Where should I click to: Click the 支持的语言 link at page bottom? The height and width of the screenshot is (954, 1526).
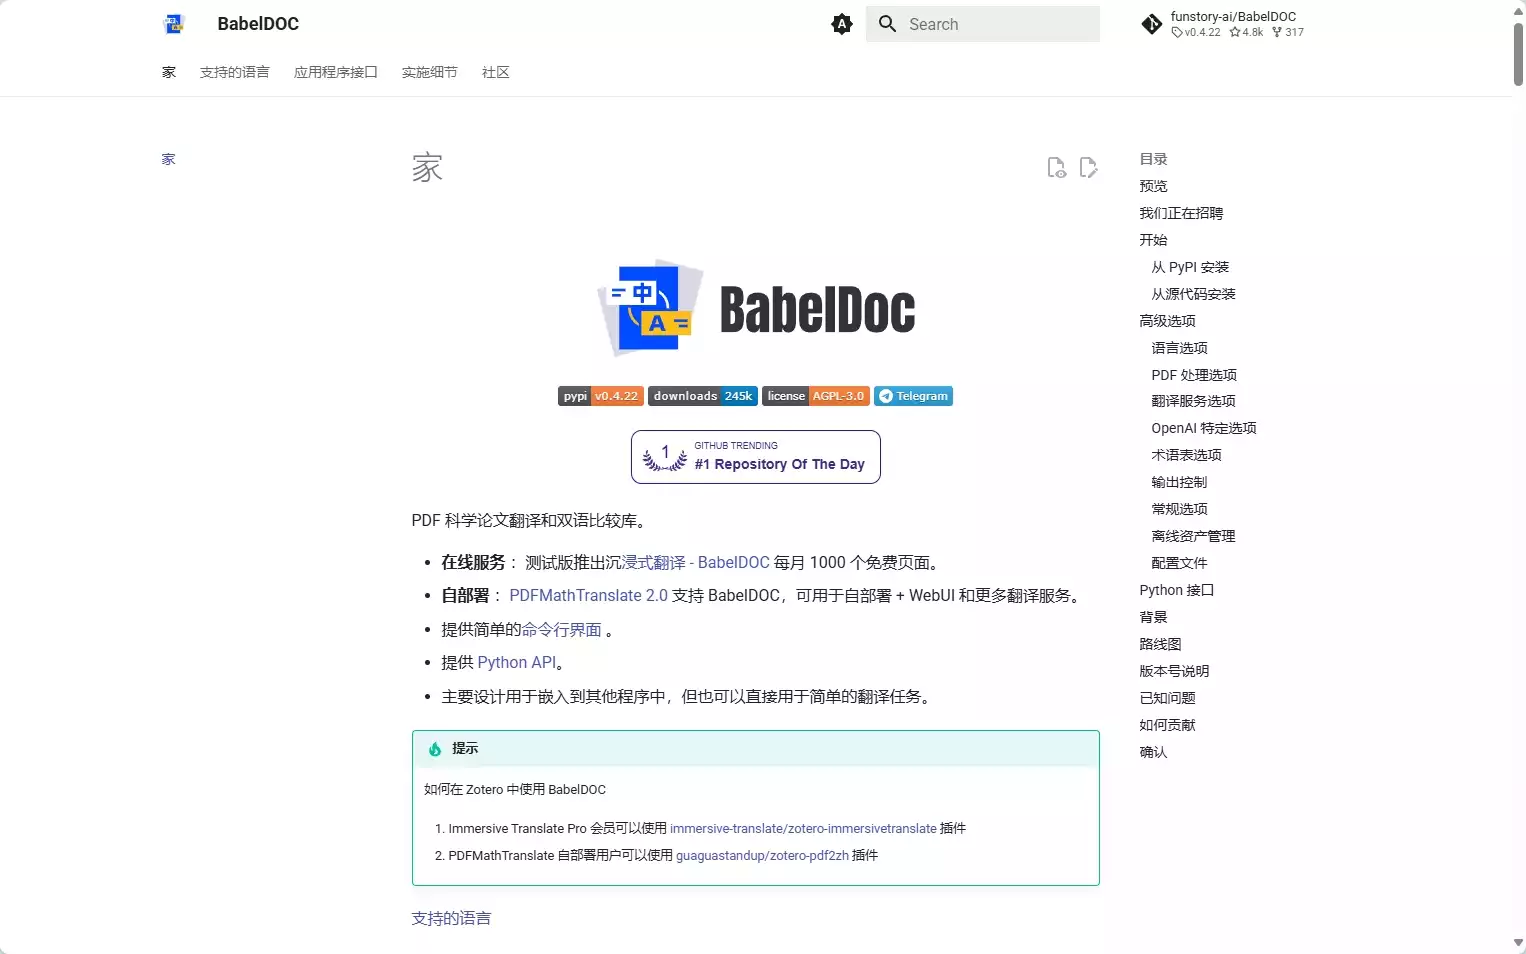click(451, 919)
